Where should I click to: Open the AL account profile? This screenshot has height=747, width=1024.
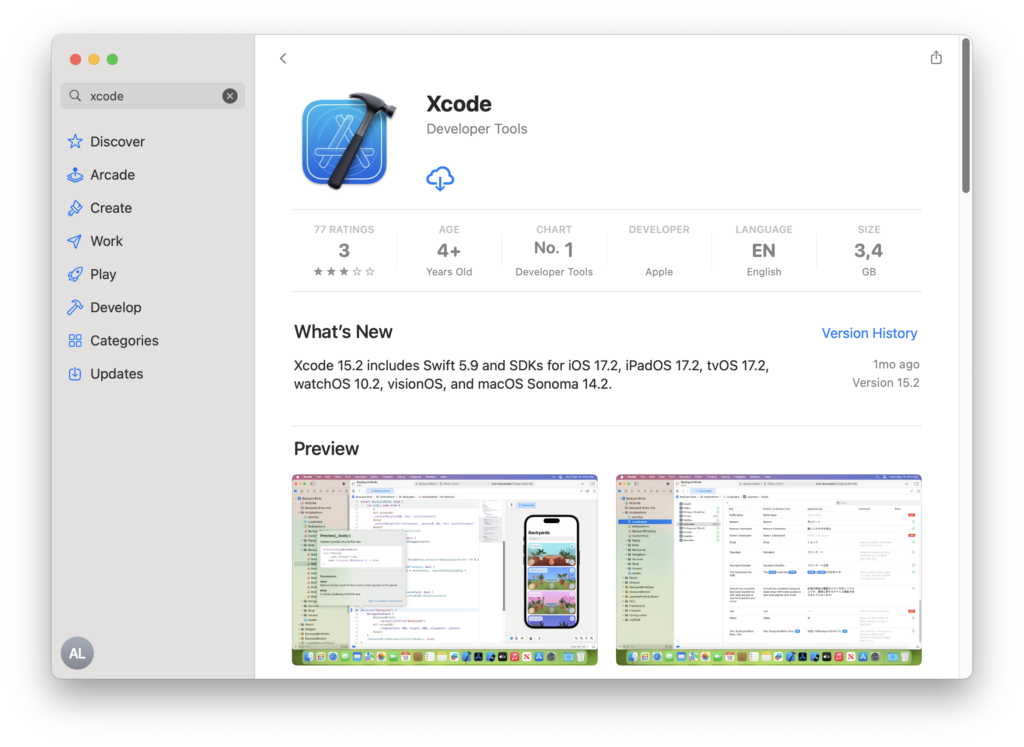tap(77, 653)
